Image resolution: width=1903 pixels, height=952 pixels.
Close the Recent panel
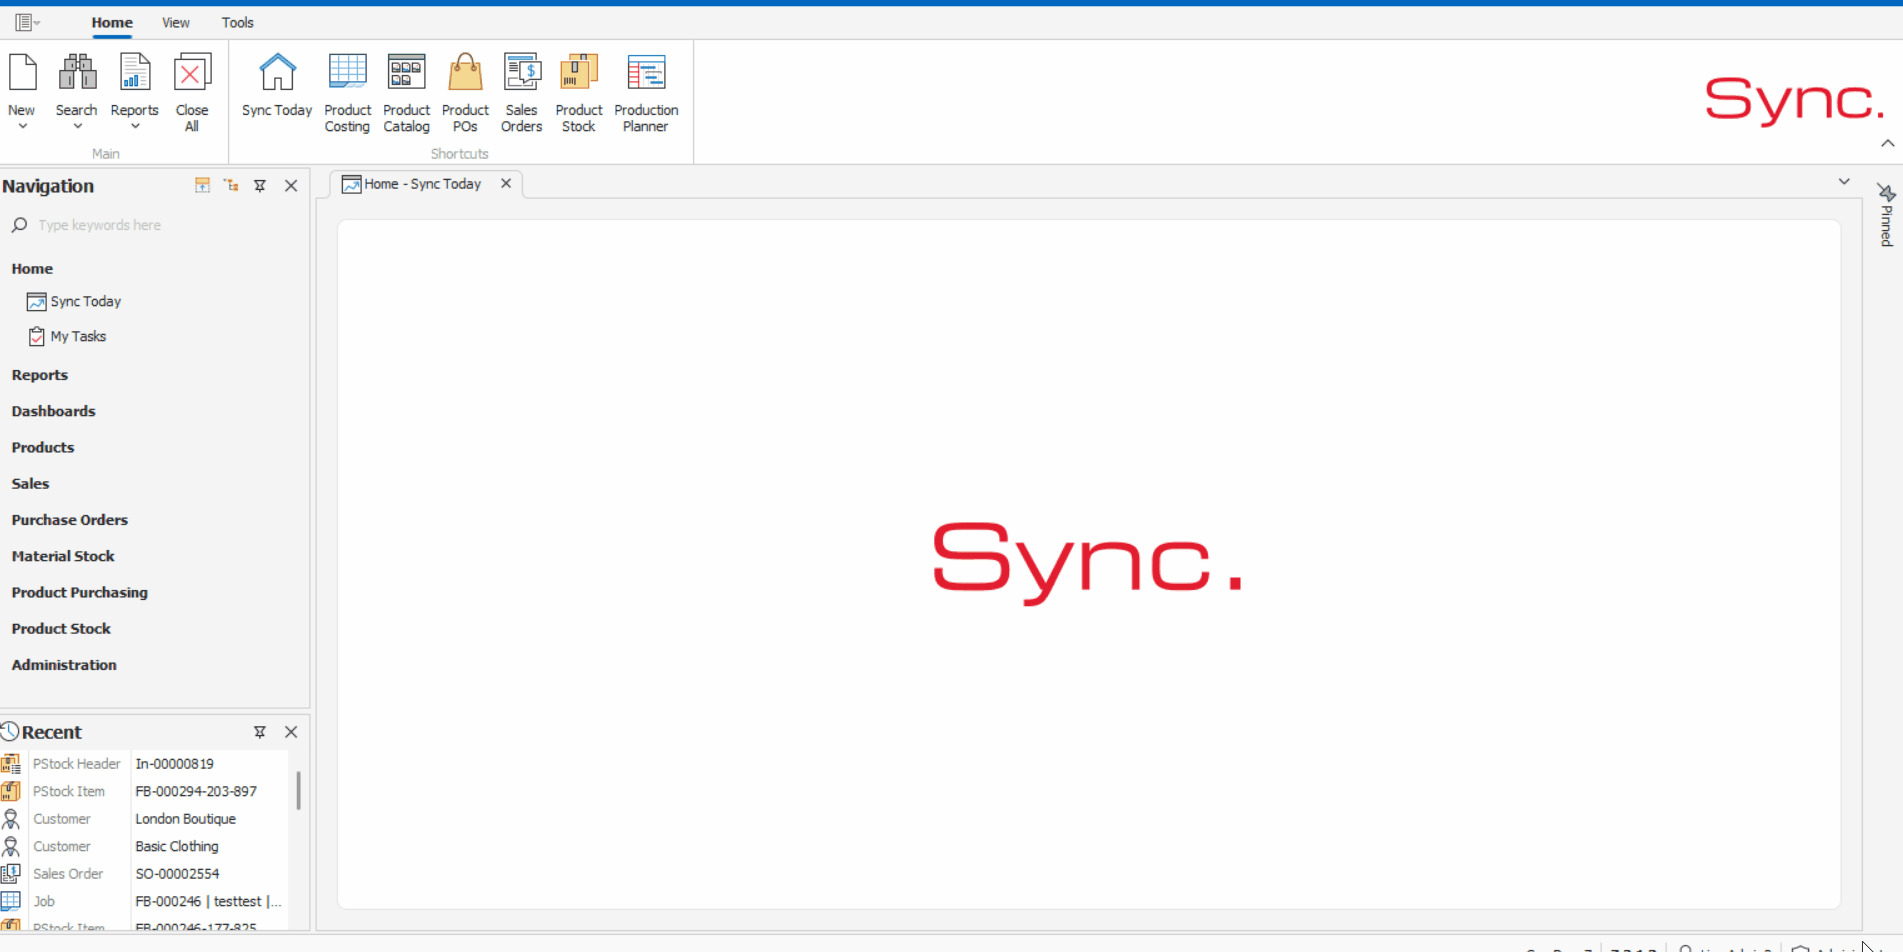291,732
